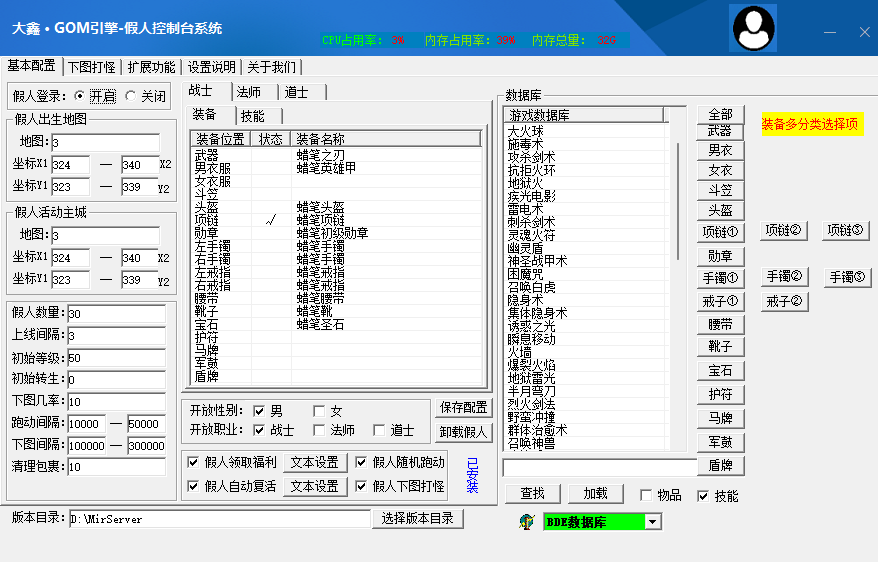878x562 pixels.
Task: Click the user avatar icon
Action: click(754, 28)
